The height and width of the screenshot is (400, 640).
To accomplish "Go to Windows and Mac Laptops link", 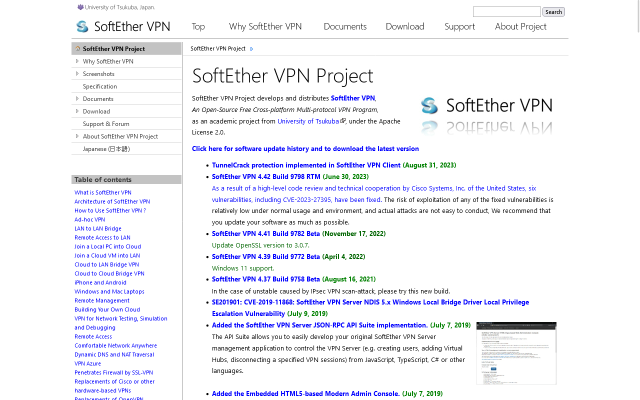I will click(109, 291).
